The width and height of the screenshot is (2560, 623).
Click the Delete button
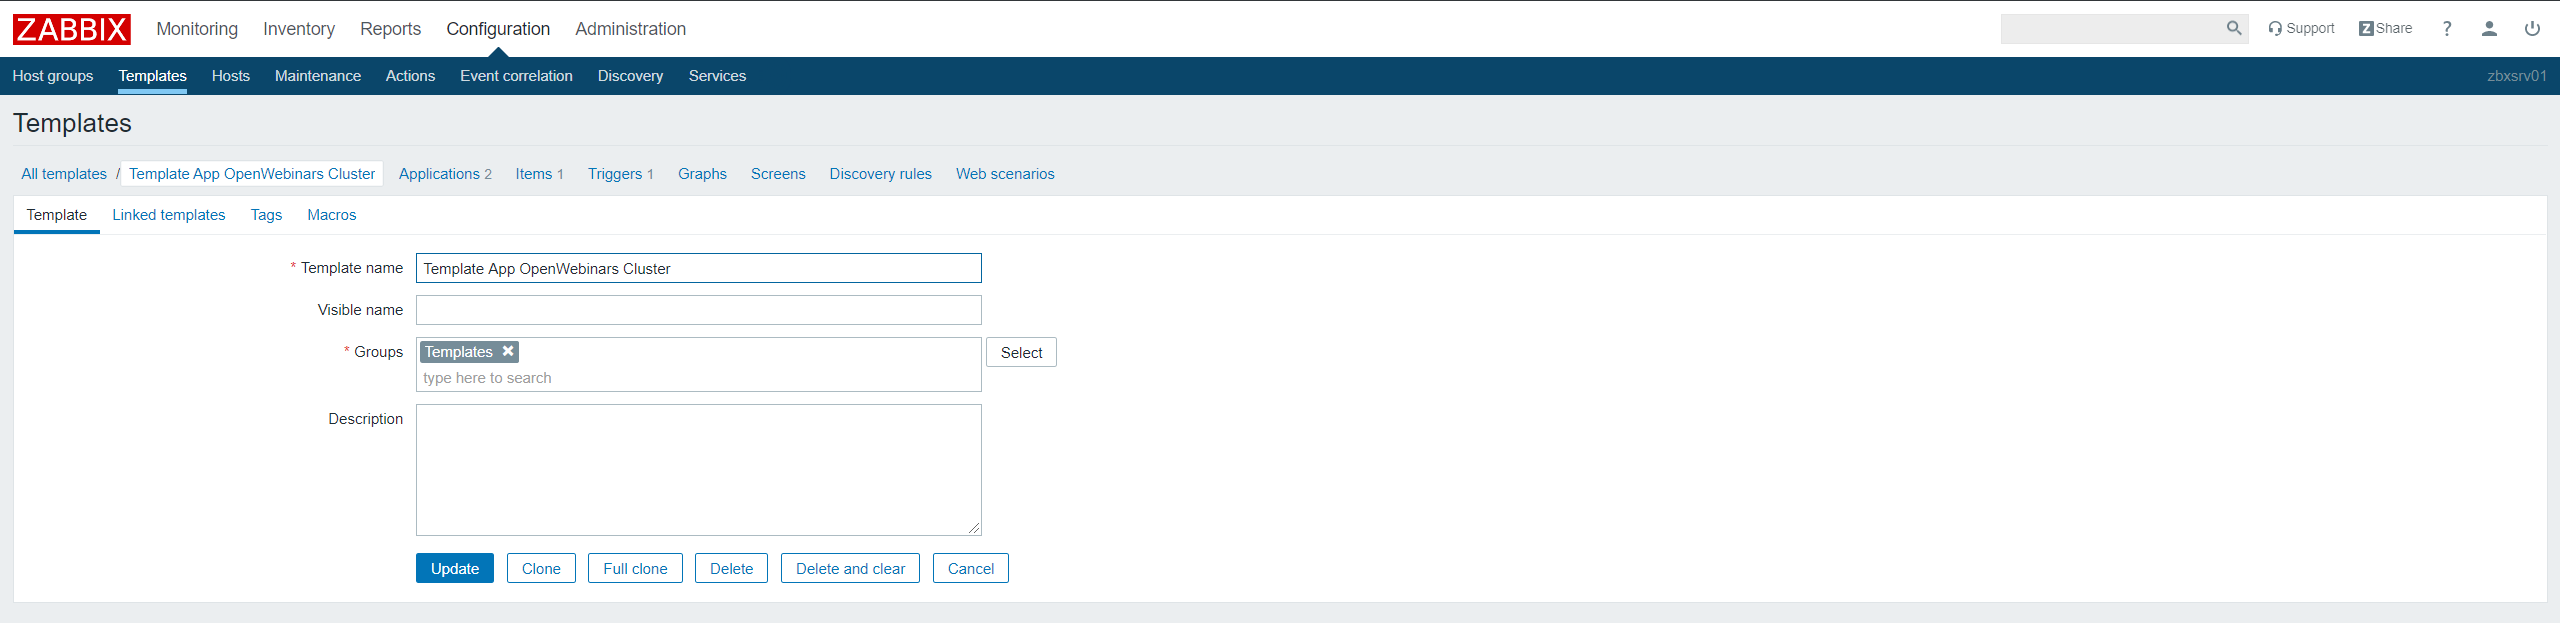731,568
